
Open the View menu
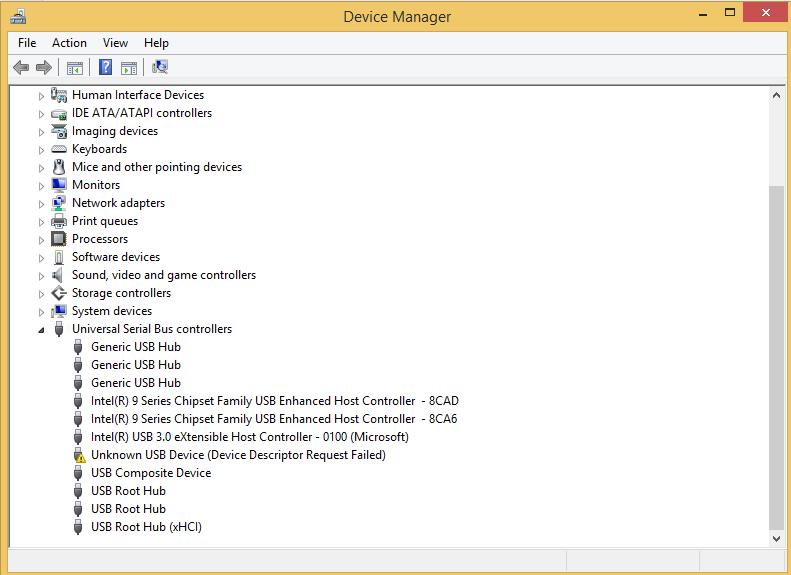[115, 43]
